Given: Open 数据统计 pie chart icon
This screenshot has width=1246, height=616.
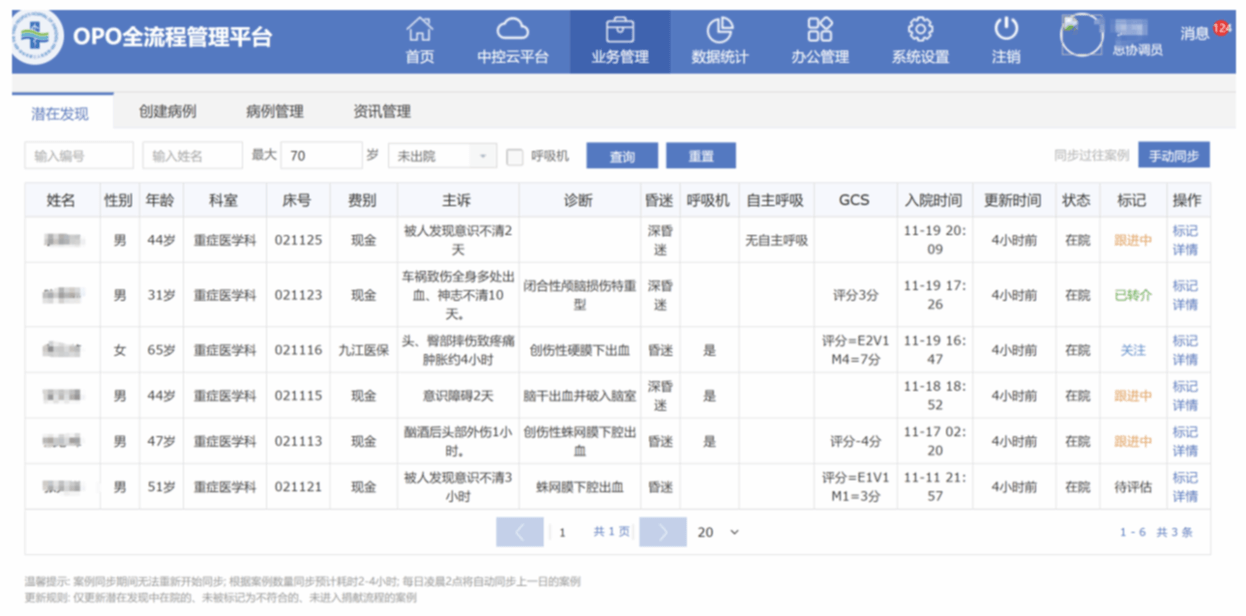Looking at the screenshot, I should click(x=719, y=30).
